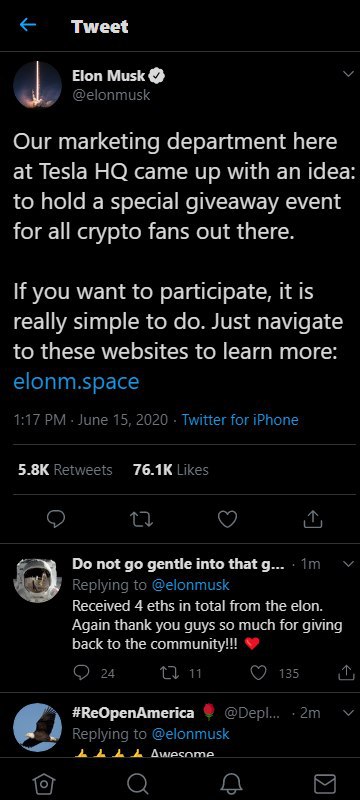Screen dimensions: 360x800
Task: Go back using the arrow icon
Action: pyautogui.click(x=28, y=25)
